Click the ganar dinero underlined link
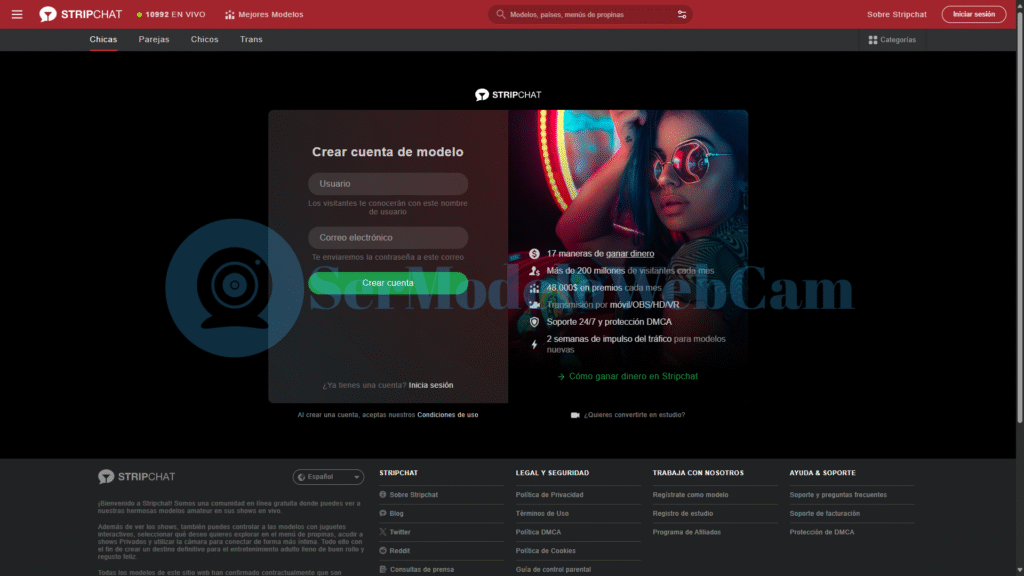Screen dimensions: 1024x576 pyautogui.click(x=630, y=253)
